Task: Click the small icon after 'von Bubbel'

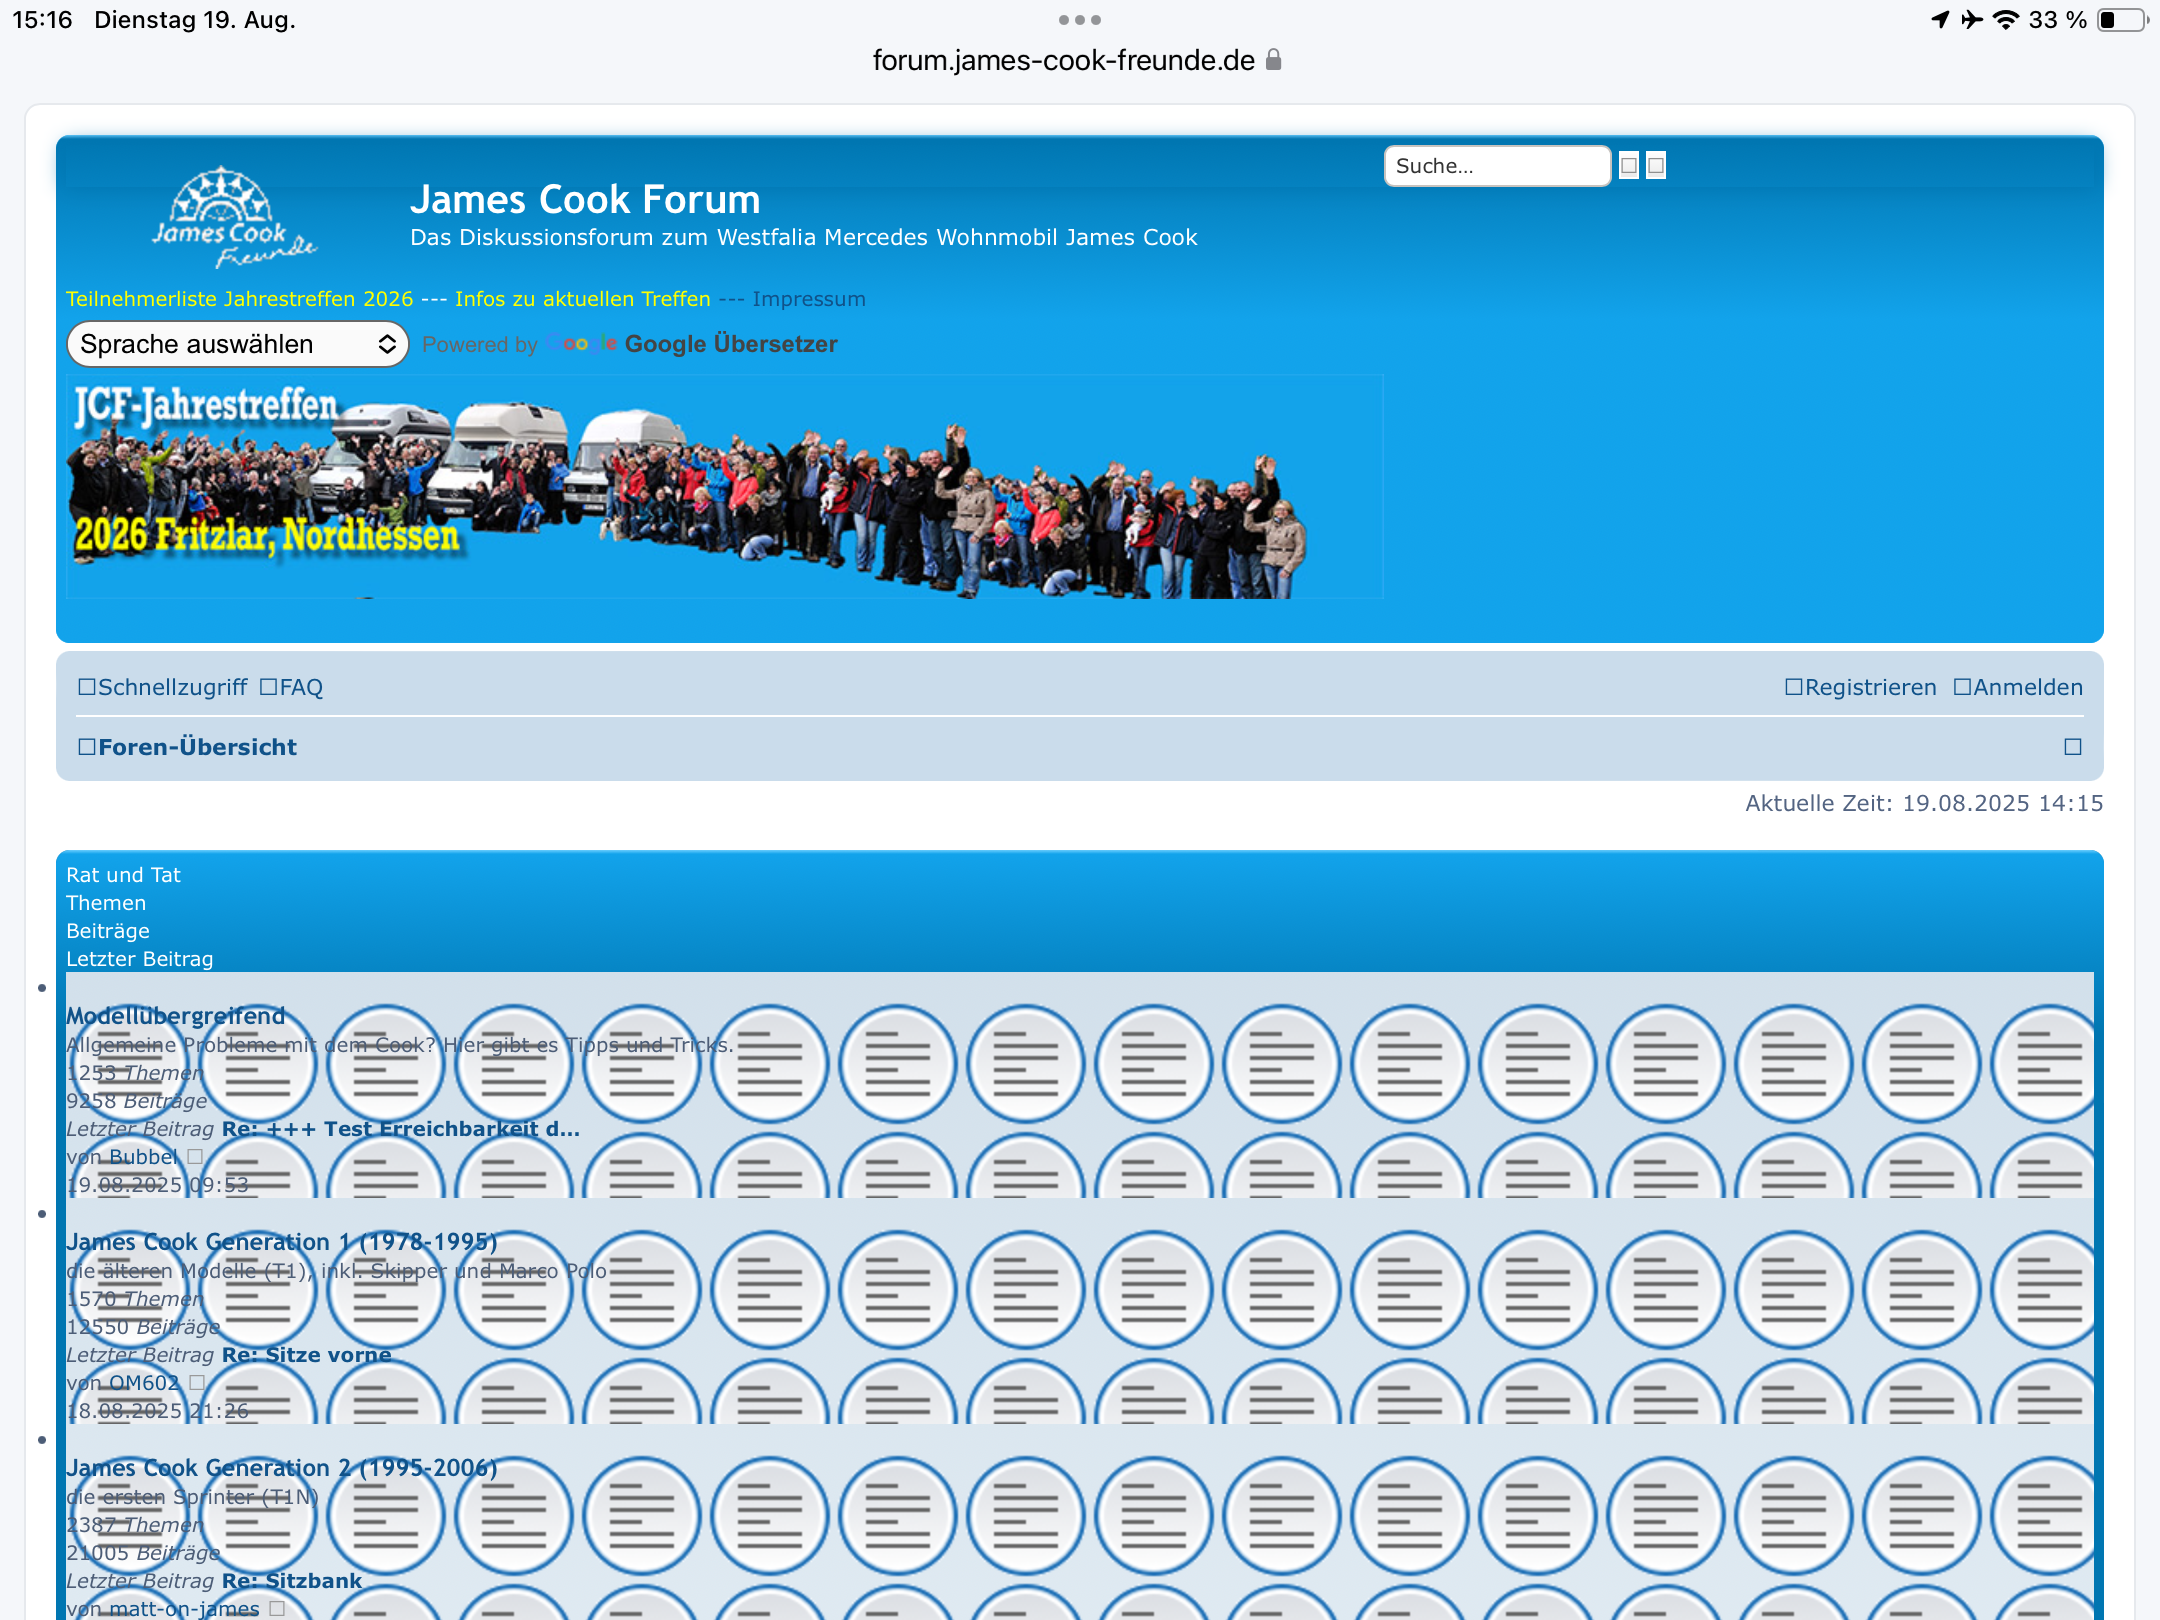Action: pos(195,1156)
